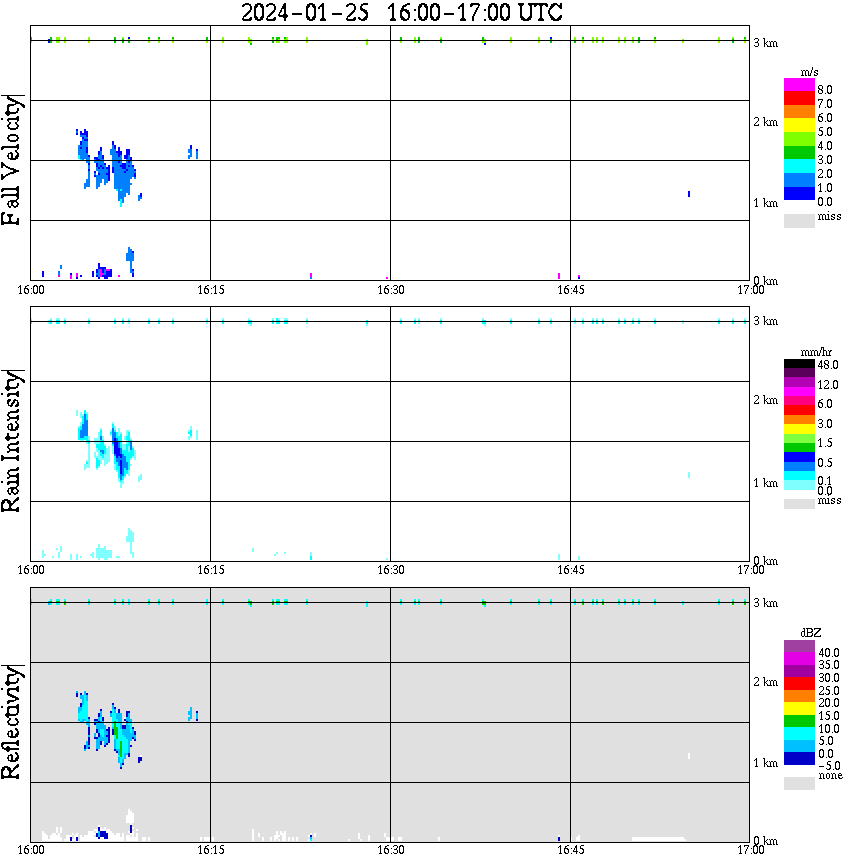
Task: Click the magenta 8.0 m/s color swatch
Action: [x=799, y=85]
